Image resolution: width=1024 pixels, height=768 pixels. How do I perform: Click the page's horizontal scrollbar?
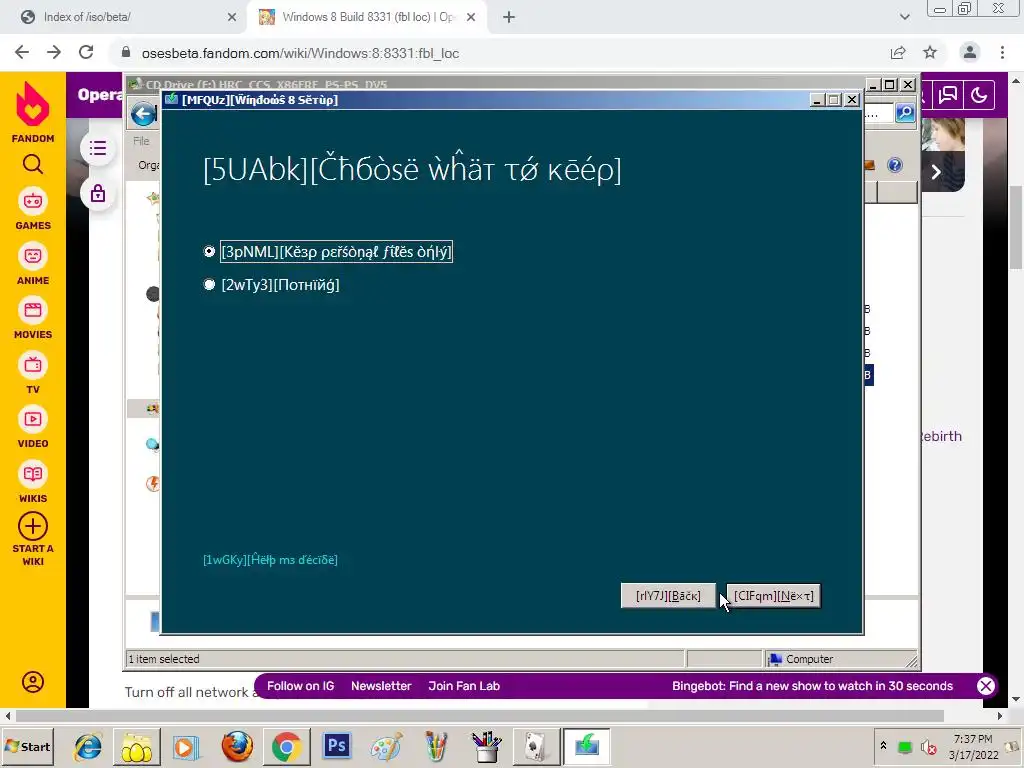click(x=479, y=716)
